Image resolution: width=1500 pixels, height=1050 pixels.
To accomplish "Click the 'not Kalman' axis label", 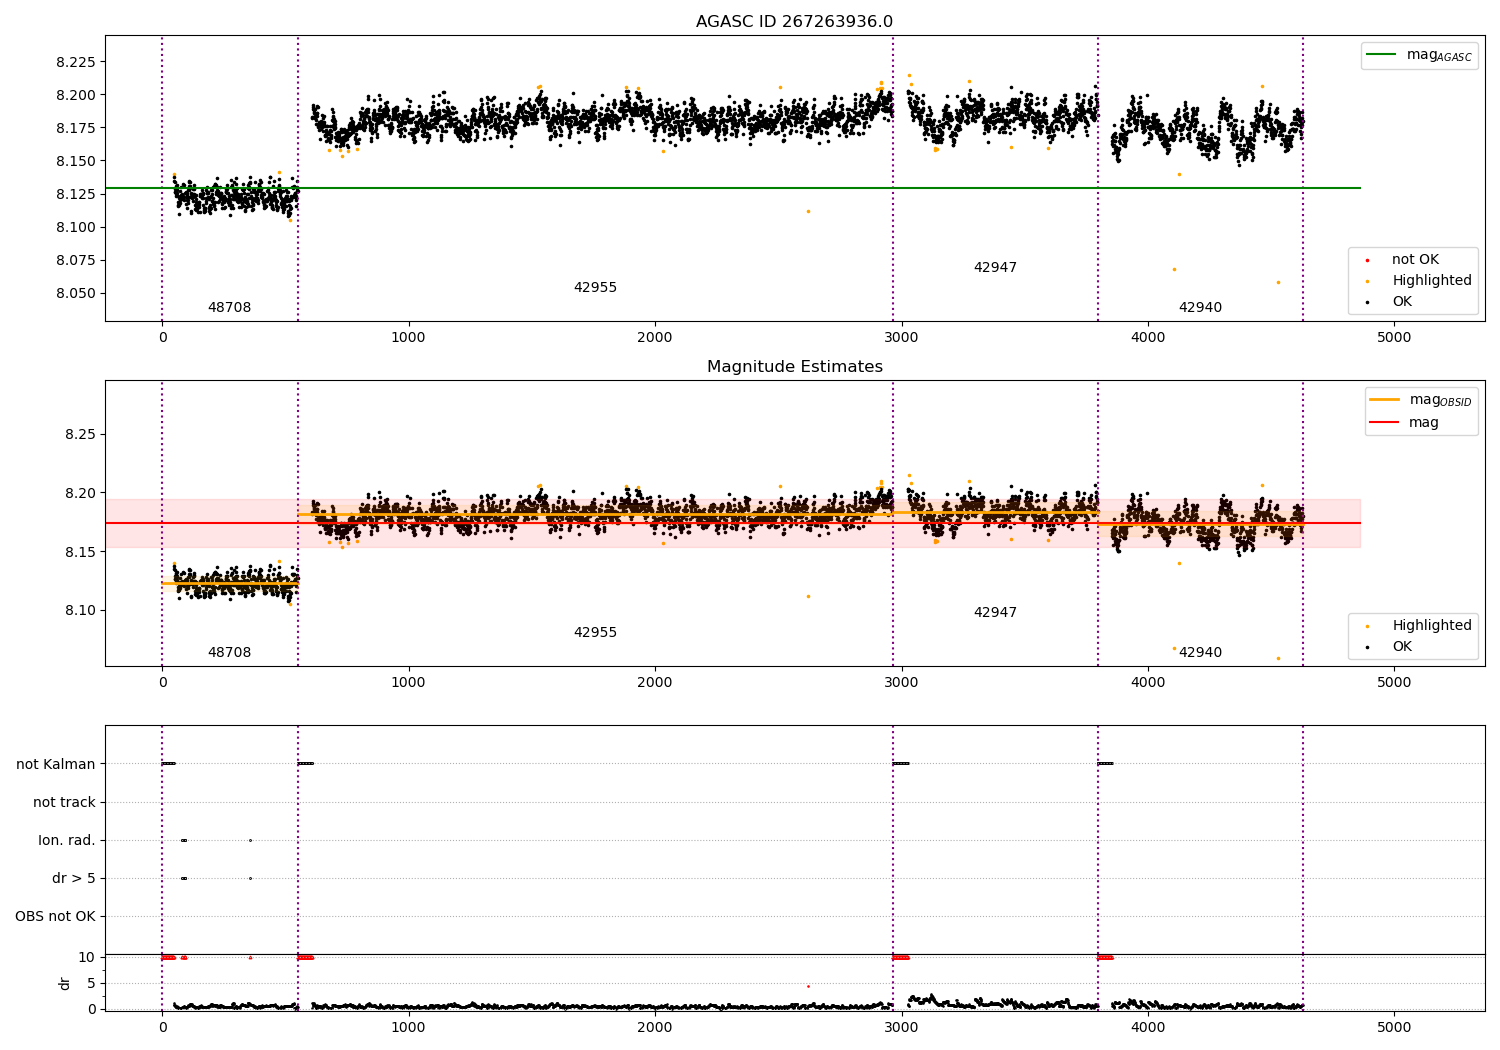I will click(56, 764).
